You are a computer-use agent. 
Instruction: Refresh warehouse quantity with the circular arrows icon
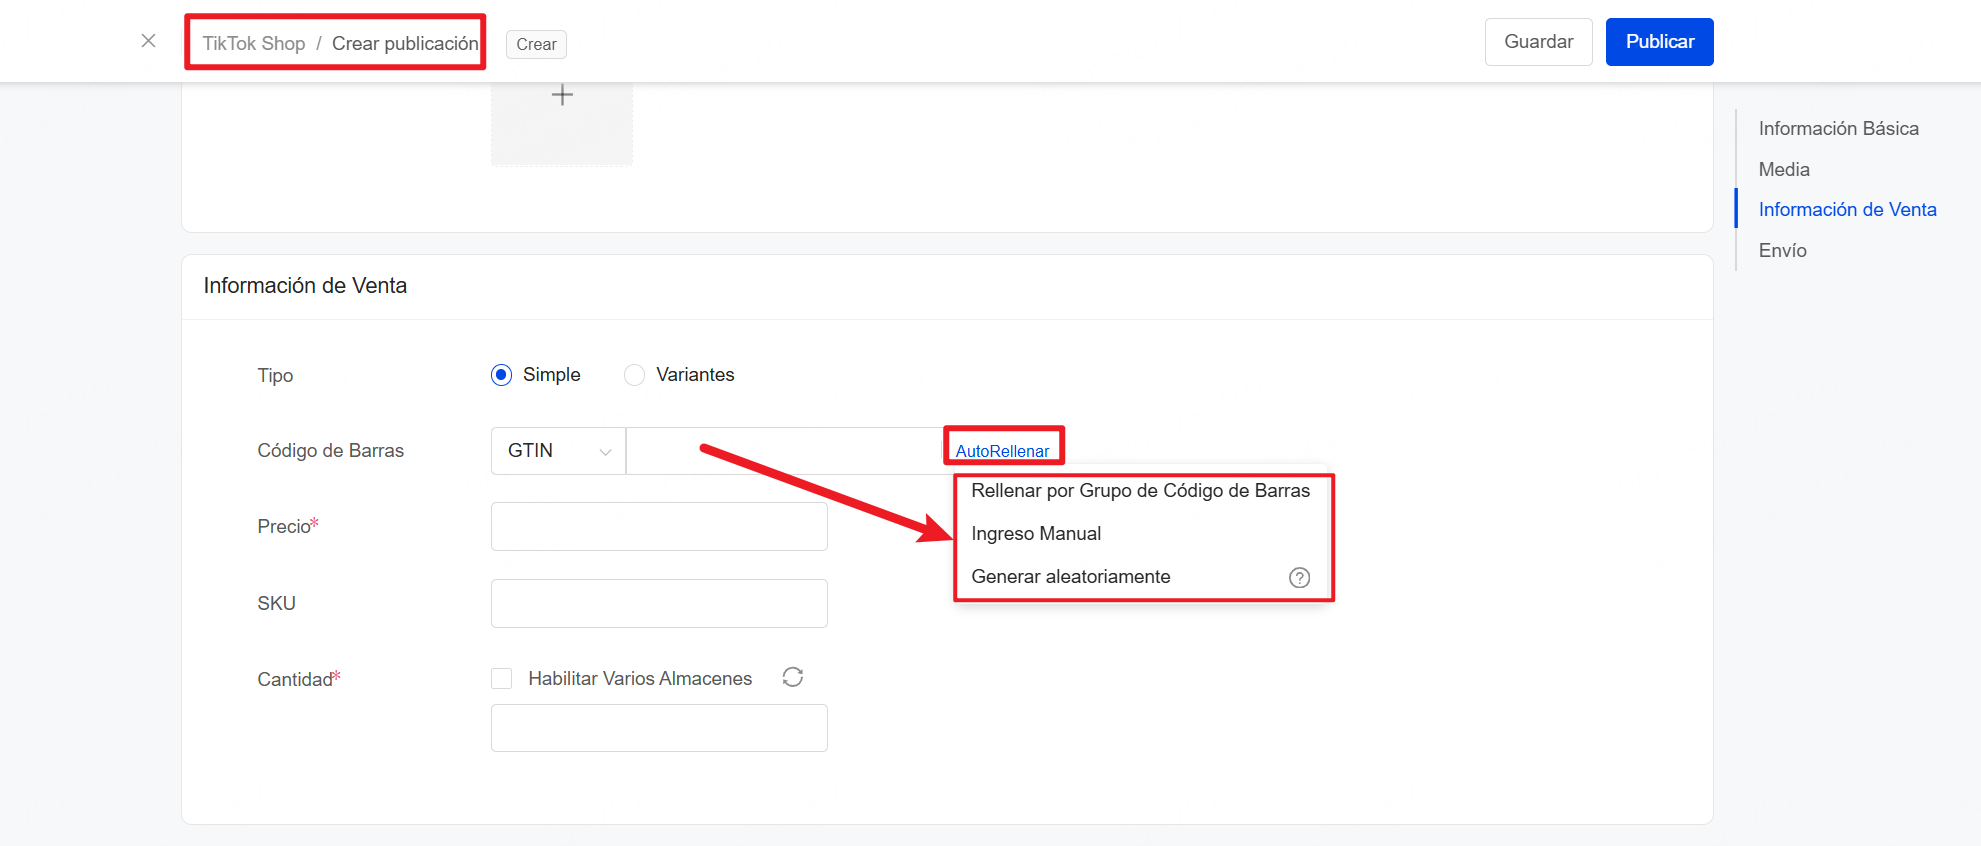793,677
